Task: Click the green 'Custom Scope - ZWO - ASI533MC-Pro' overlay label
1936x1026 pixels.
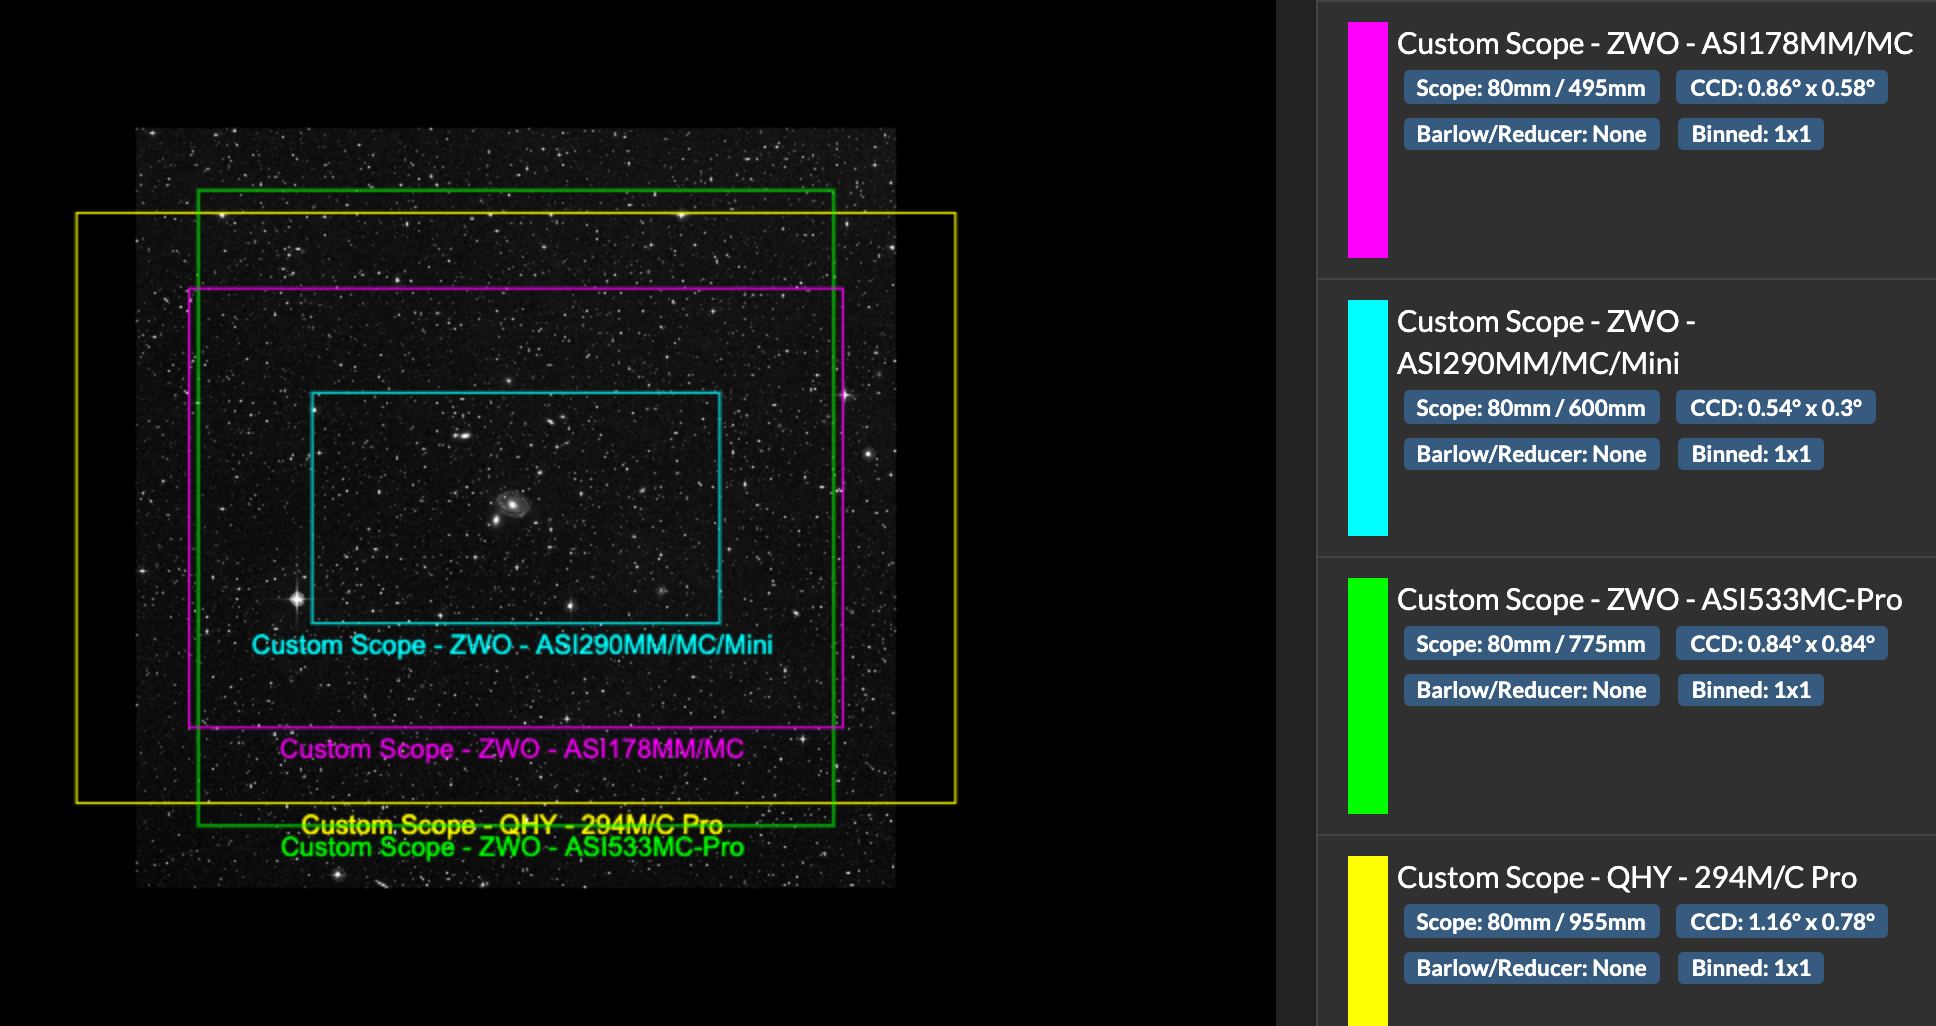Action: tap(512, 848)
